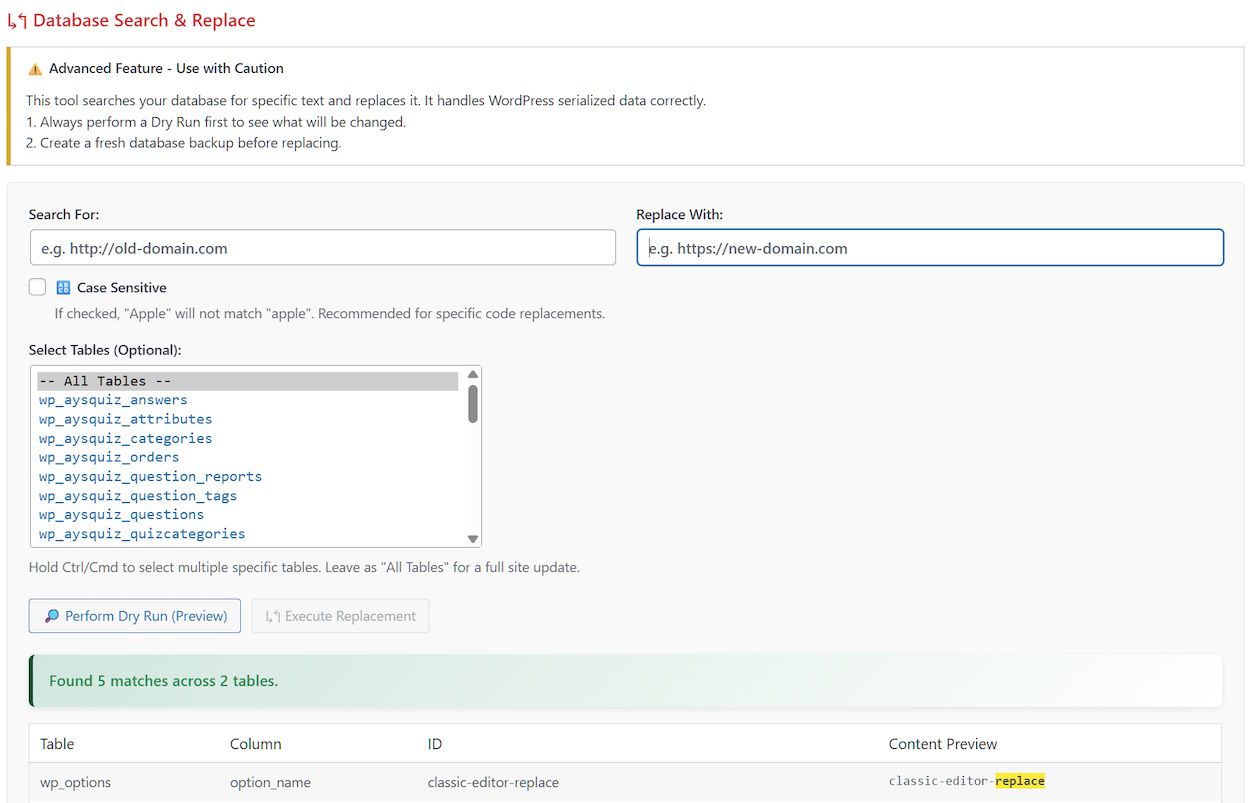1250x803 pixels.
Task: Click the table list scrollbar thumb
Action: coord(473,404)
